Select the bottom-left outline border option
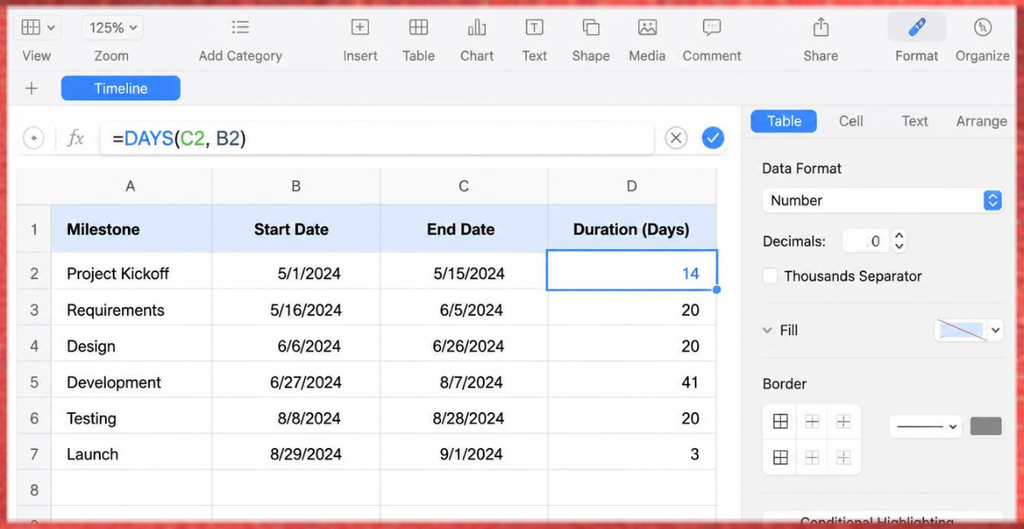The image size is (1024, 529). [x=780, y=457]
